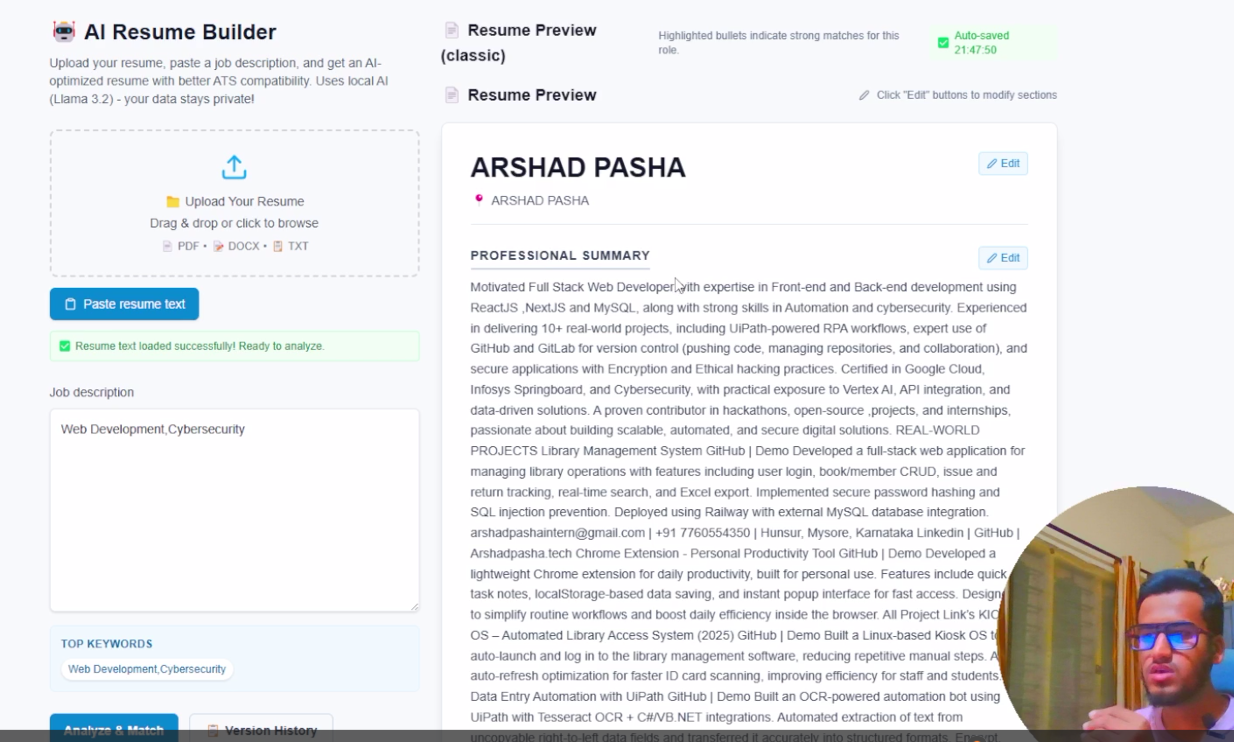Select the Web Development,Cybersecurity keyword chip
This screenshot has height=742, width=1234.
click(x=146, y=668)
